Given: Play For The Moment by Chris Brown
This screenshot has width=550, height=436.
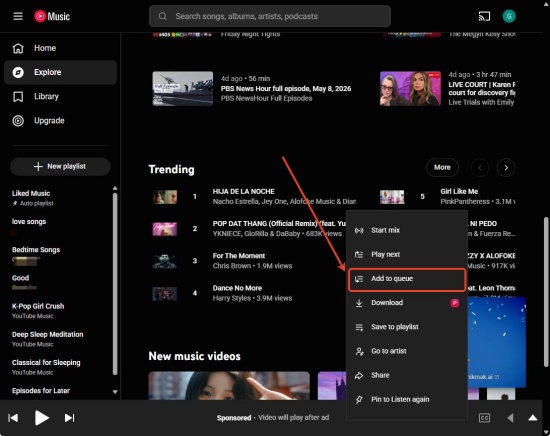Looking at the screenshot, I should pos(239,256).
